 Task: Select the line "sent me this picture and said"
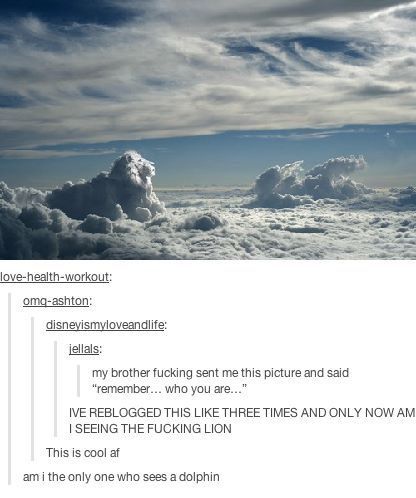[272, 373]
